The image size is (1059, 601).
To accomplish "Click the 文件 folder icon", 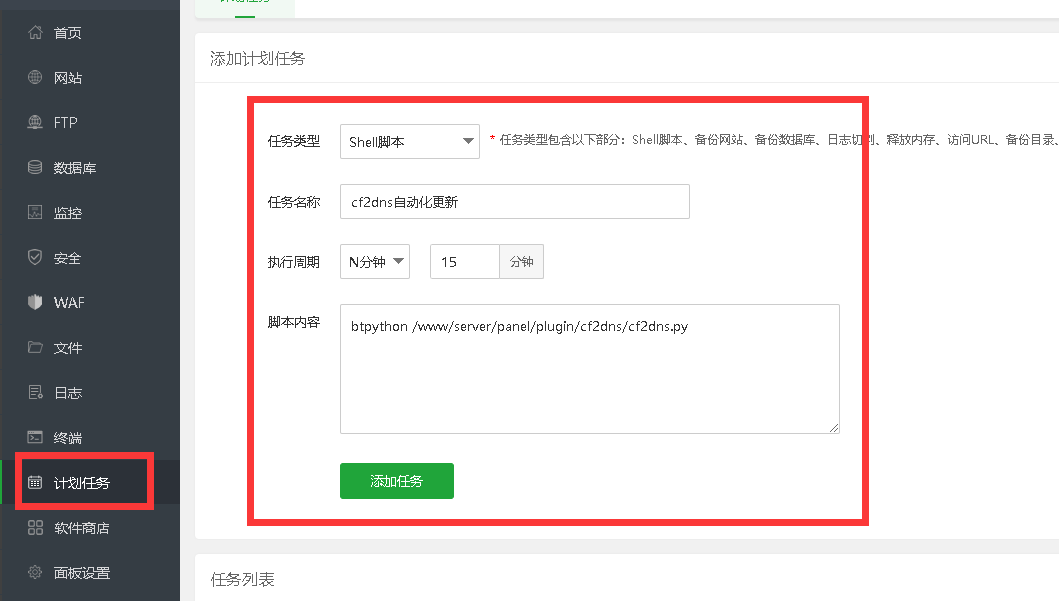I will (35, 348).
